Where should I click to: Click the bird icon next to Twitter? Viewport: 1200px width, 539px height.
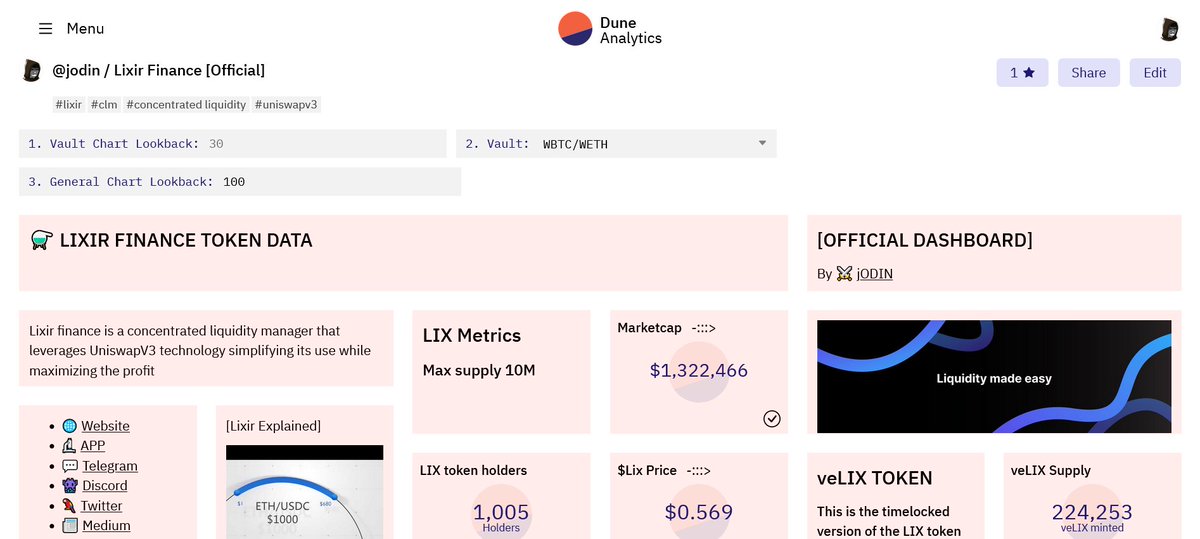70,506
